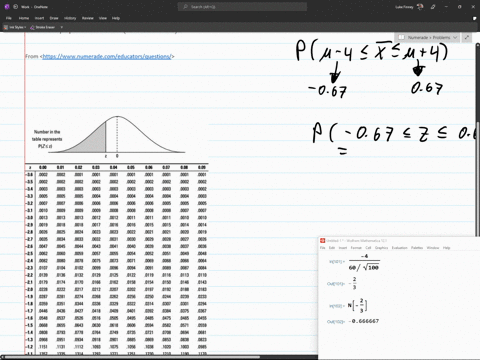
Task: Click the 0.04 column header in the z-table
Action: (113, 167)
